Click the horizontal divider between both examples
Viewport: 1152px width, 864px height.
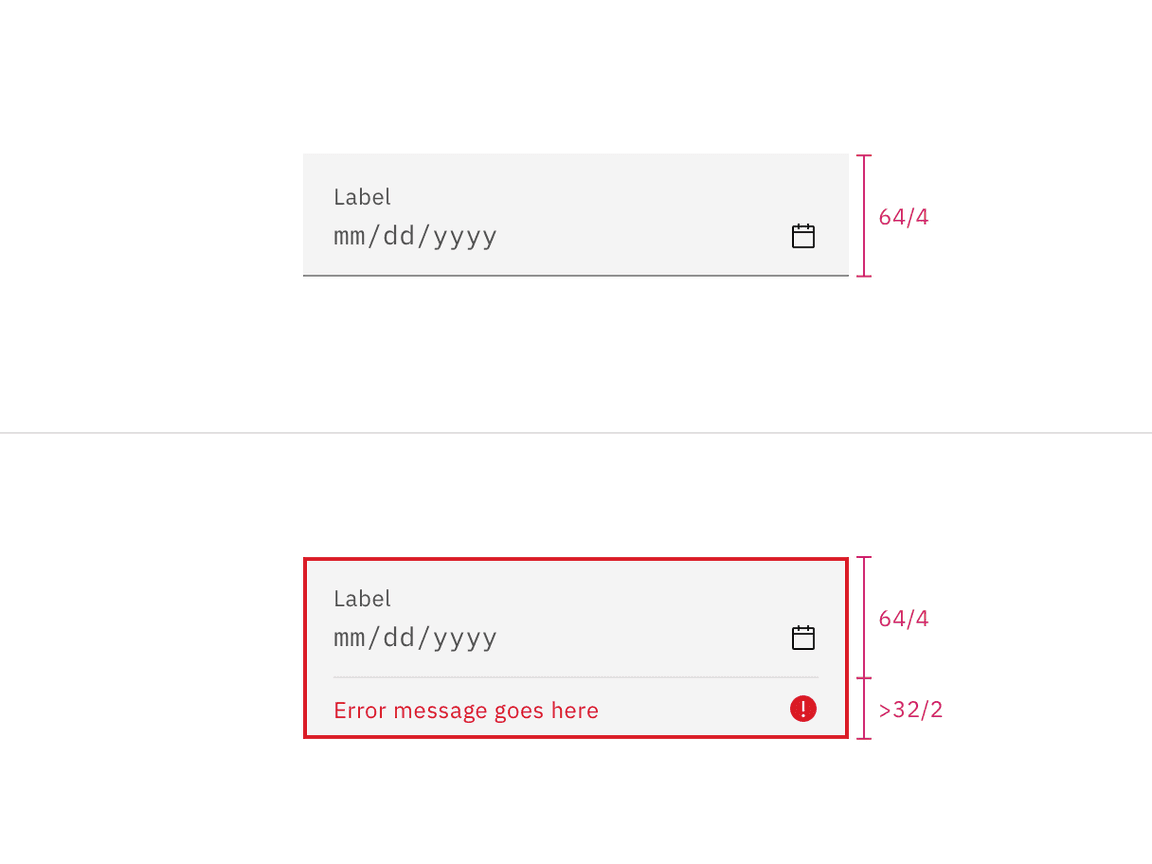point(576,433)
